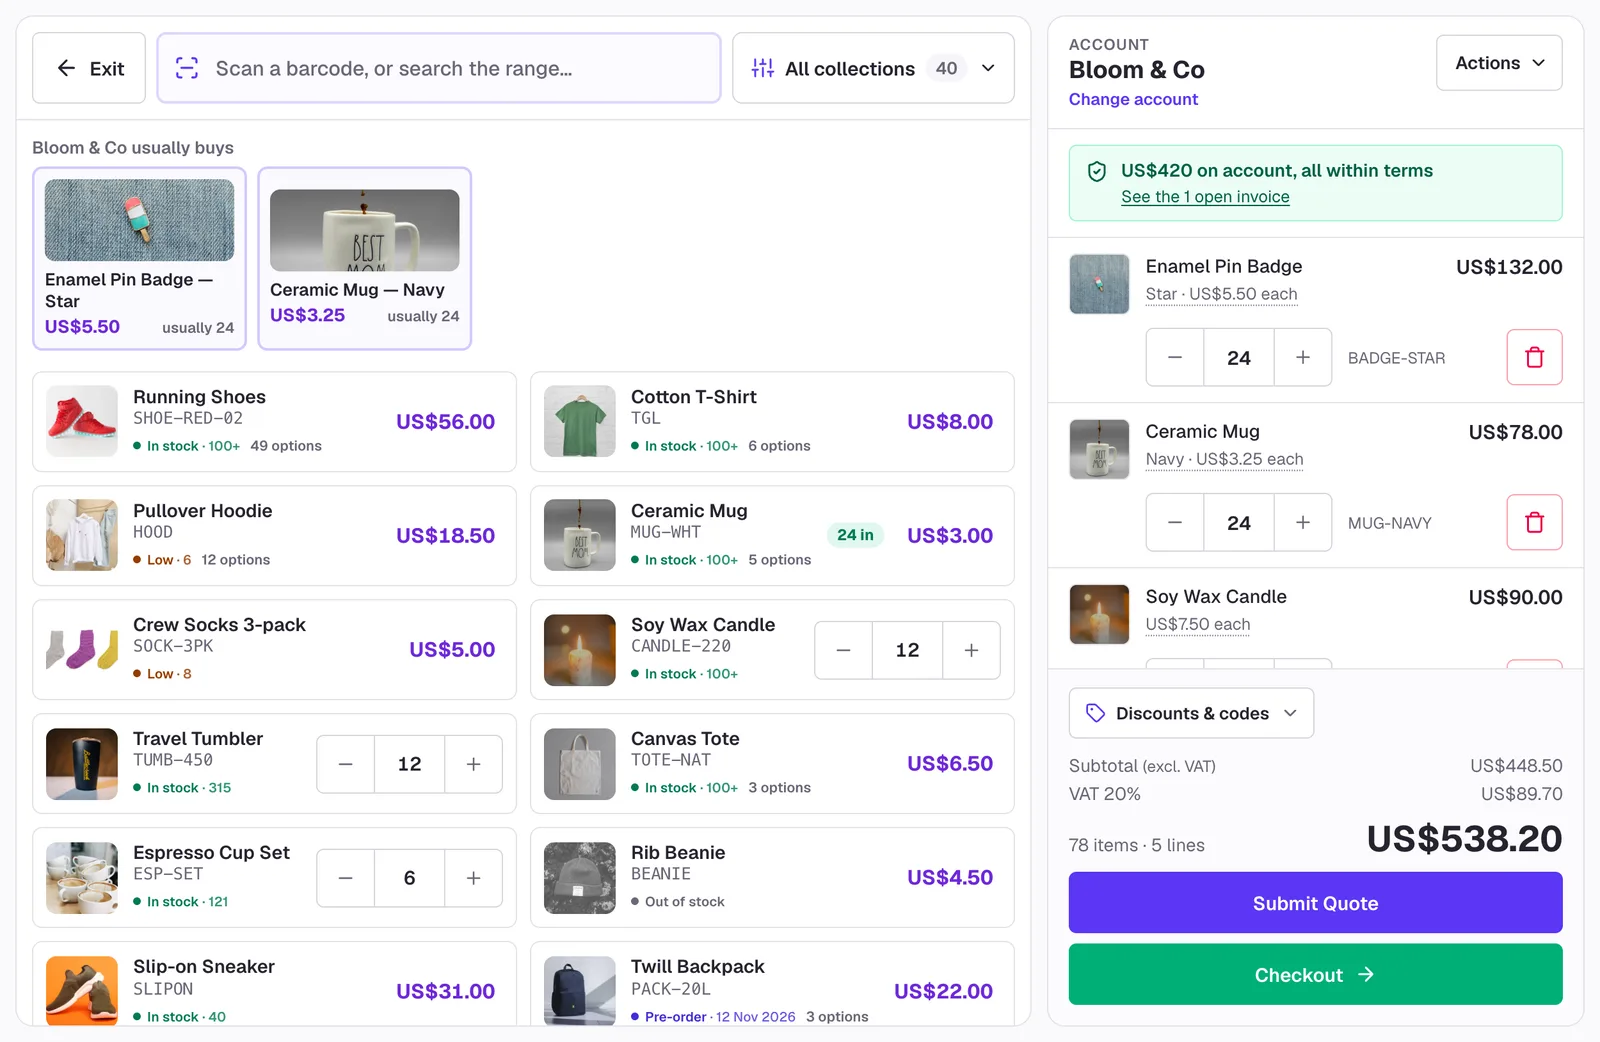The image size is (1600, 1042).
Task: Focus the barcode search input field
Action: click(439, 68)
